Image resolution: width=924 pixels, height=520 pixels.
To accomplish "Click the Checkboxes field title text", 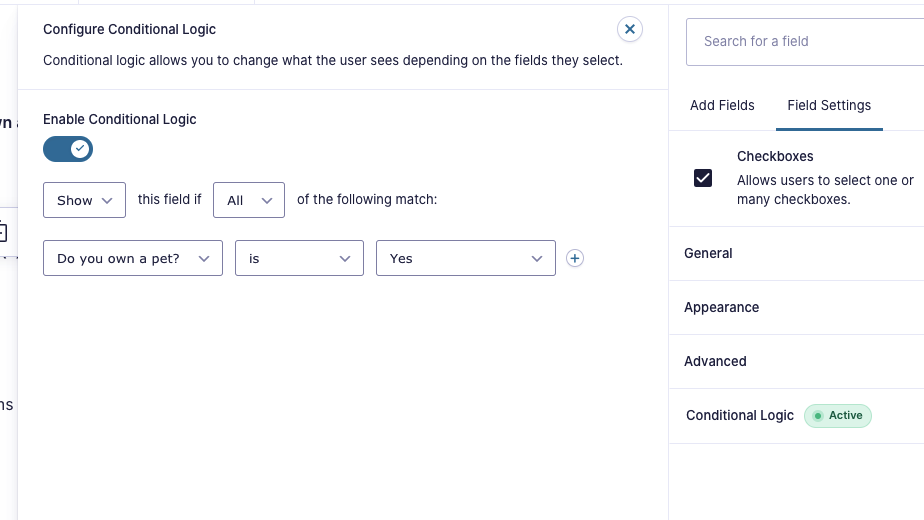I will (775, 156).
